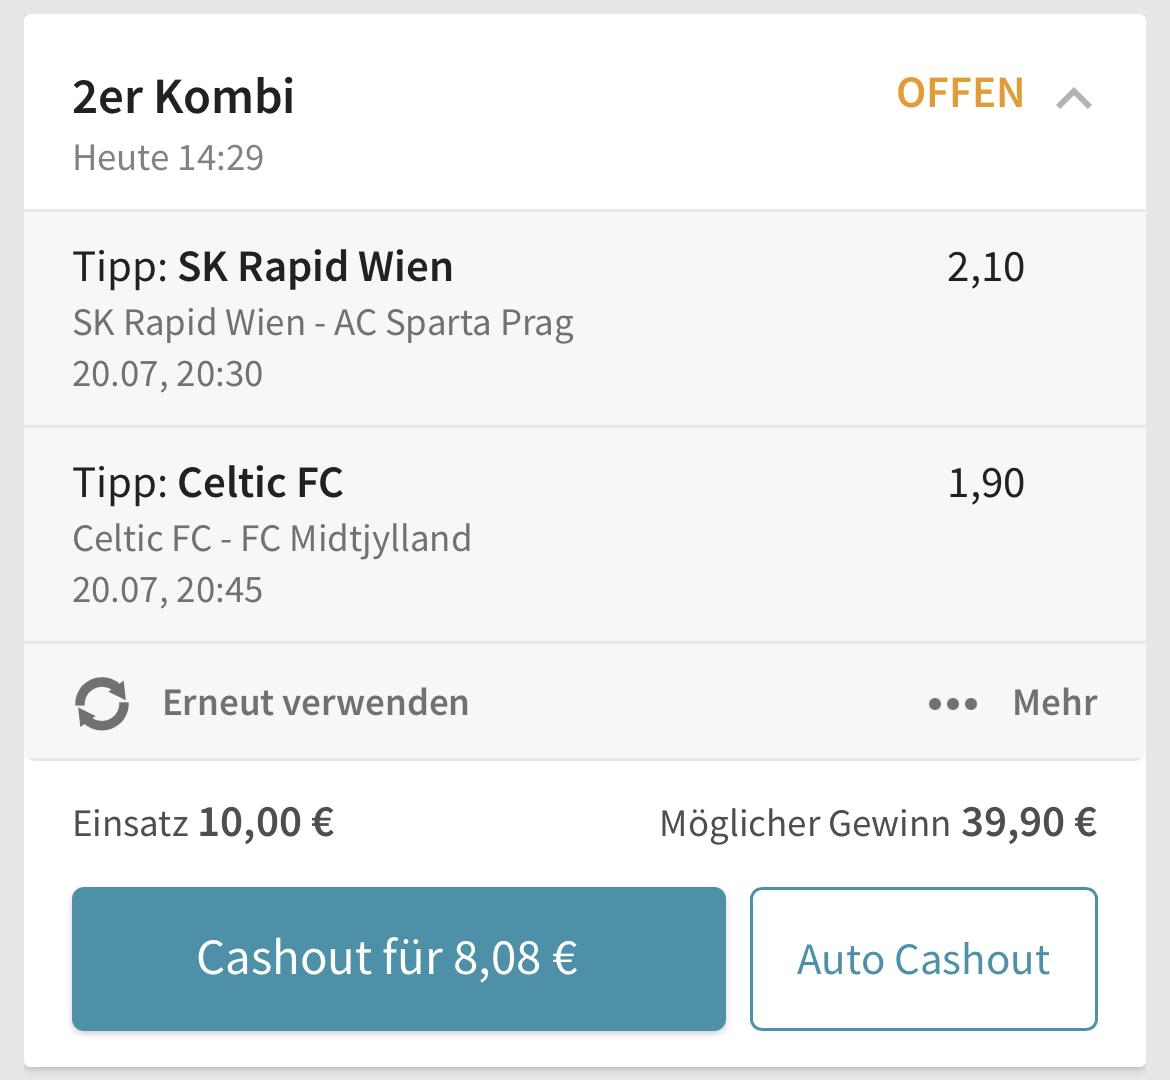Open the Celtic FC tip row
Image resolution: width=1170 pixels, height=1080 pixels.
tap(585, 534)
